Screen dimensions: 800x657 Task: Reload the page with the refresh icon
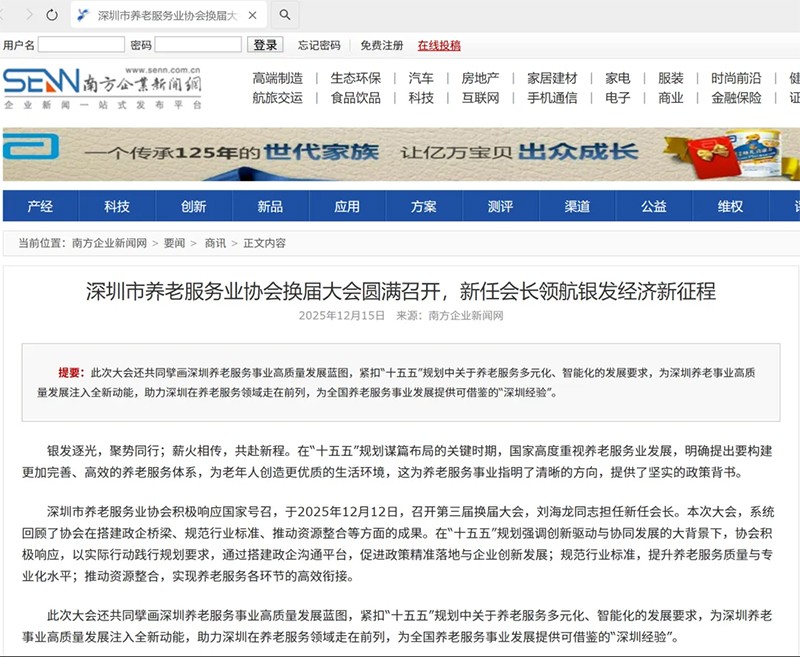coord(52,15)
